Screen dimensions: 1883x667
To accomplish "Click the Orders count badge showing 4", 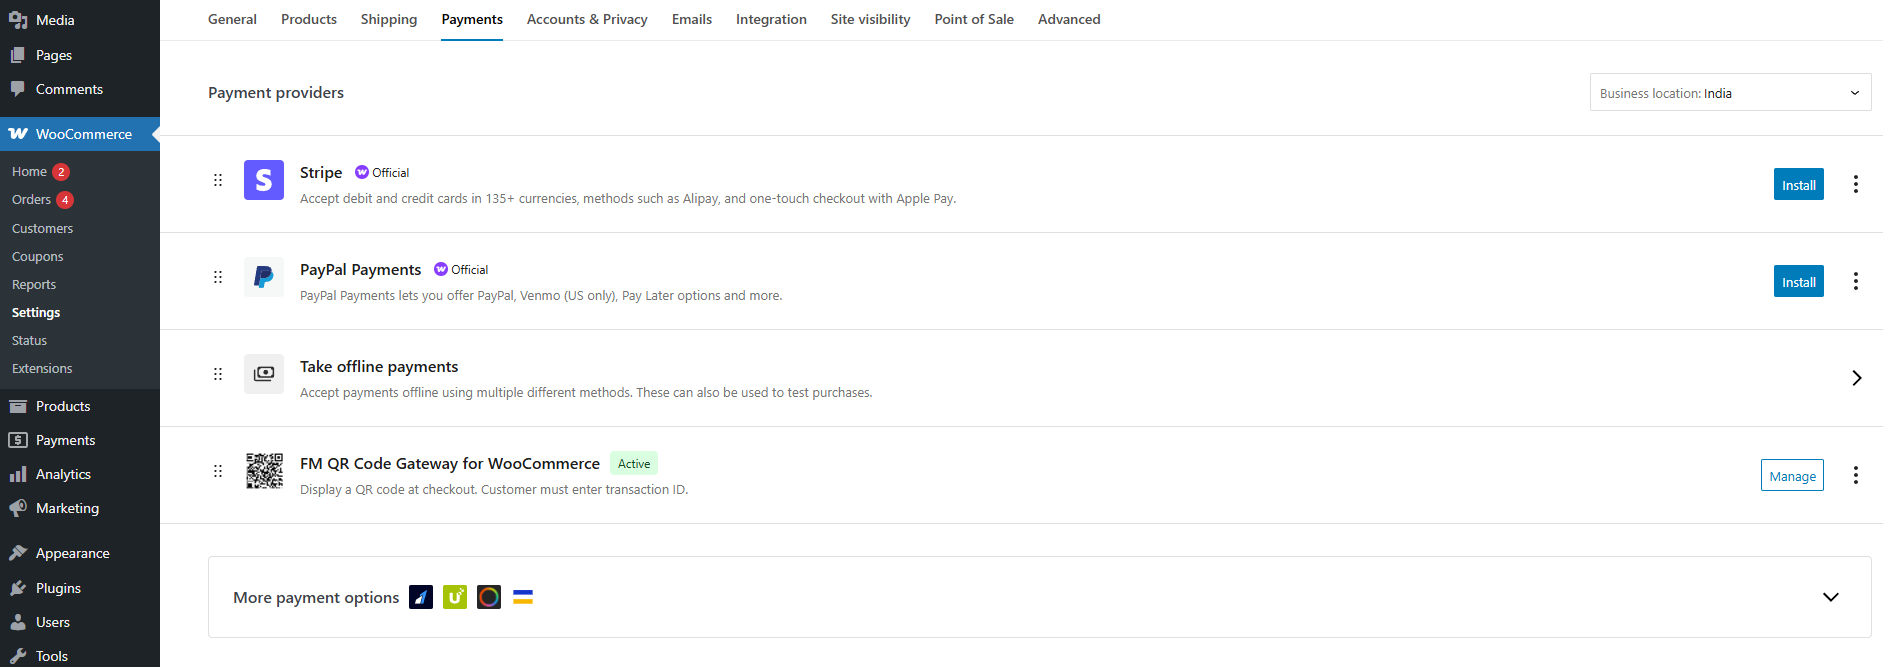I will pyautogui.click(x=65, y=200).
